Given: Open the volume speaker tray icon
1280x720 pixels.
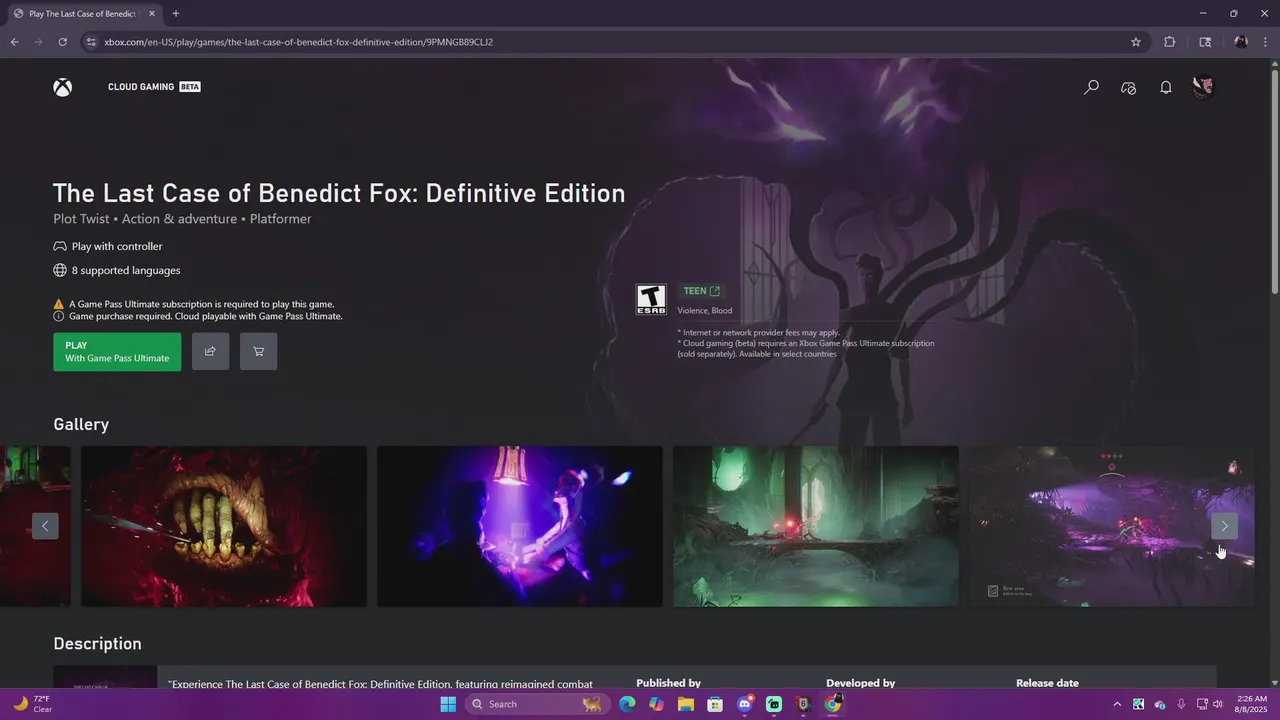Looking at the screenshot, I should [1218, 704].
